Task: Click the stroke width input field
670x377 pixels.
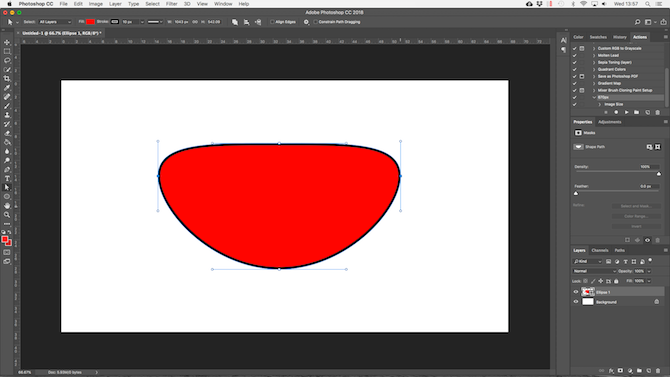Action: coord(130,22)
